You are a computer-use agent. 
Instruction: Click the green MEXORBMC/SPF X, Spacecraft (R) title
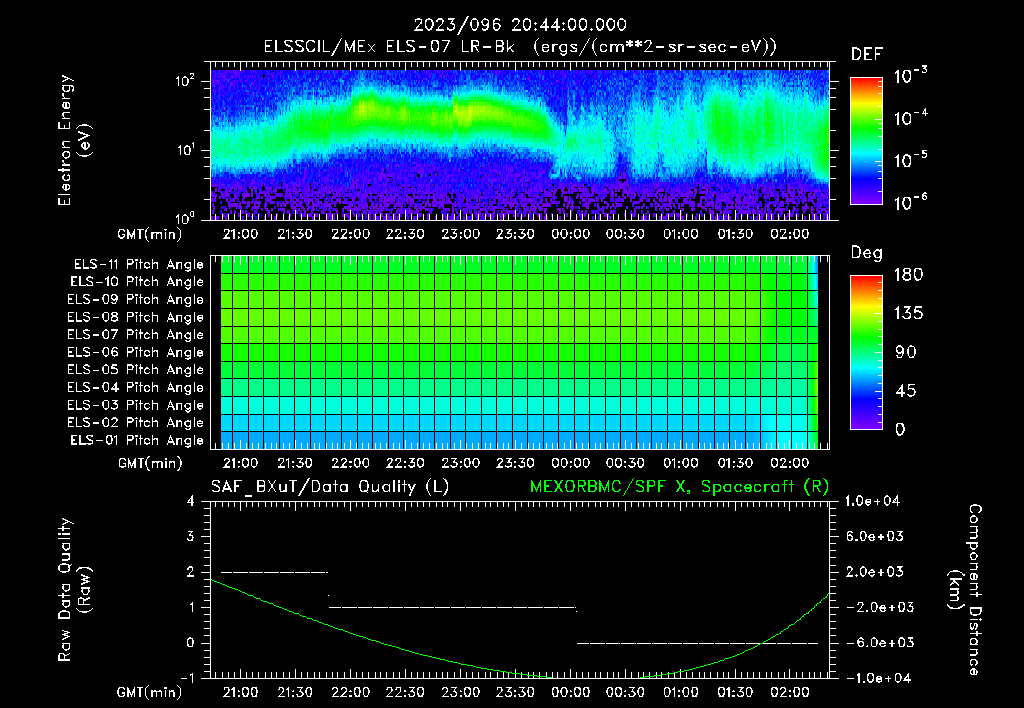679,487
